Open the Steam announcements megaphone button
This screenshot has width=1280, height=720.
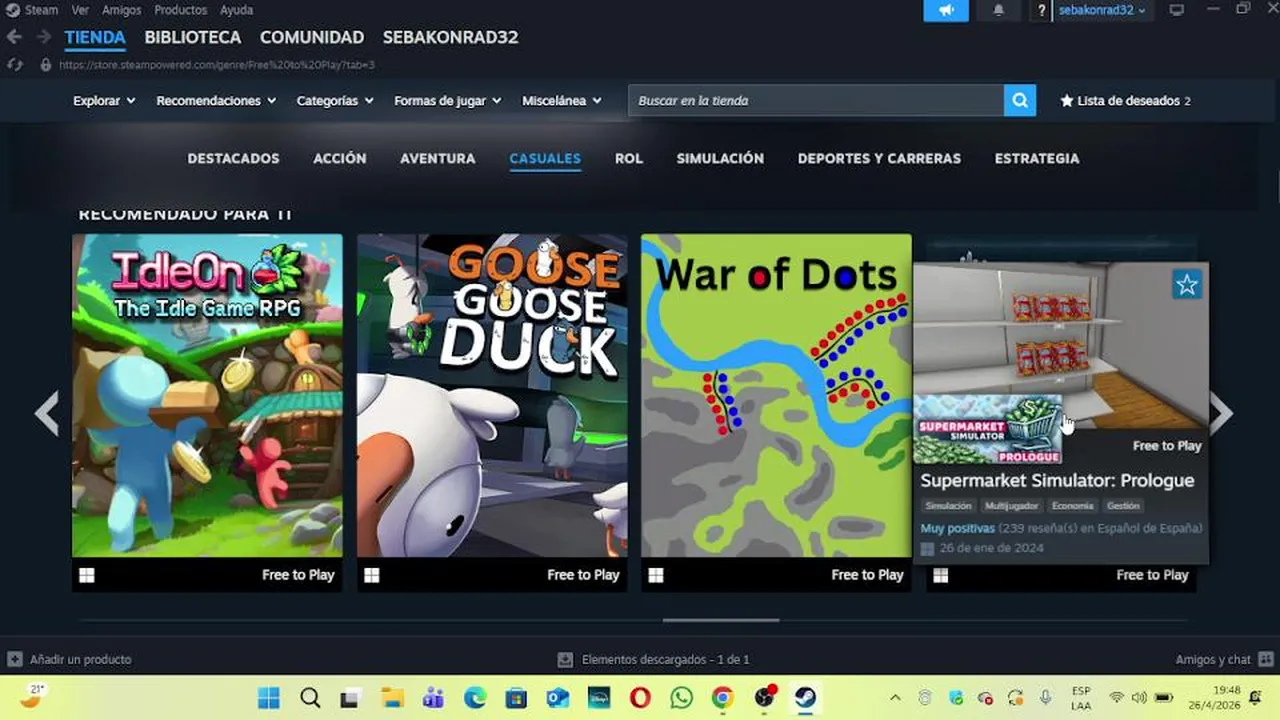coord(945,10)
